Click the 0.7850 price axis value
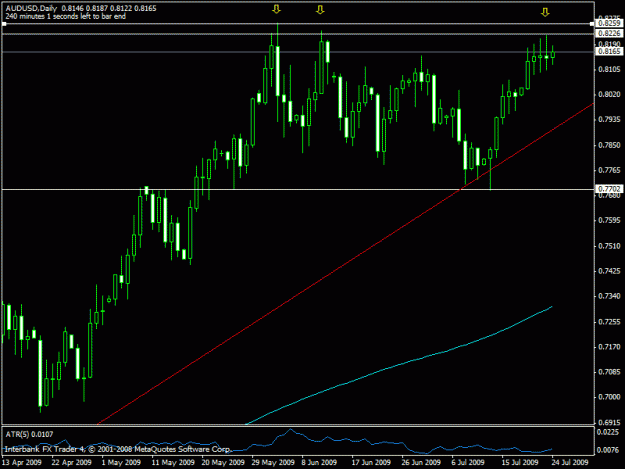Screen dimensions: 625x469 click(609, 145)
